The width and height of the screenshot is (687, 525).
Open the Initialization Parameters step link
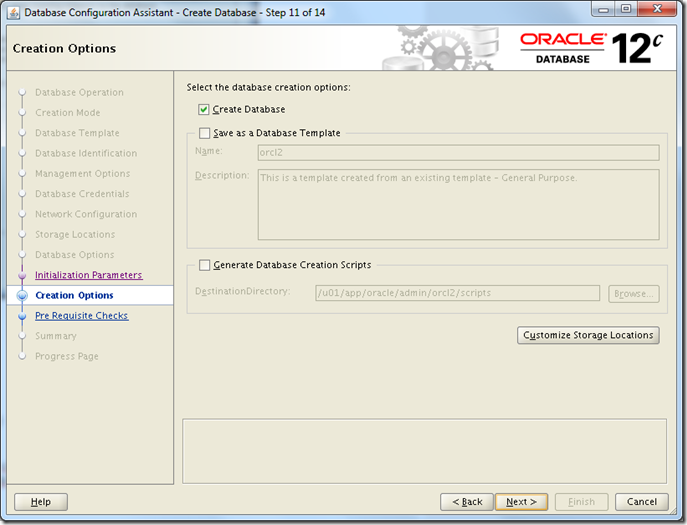(x=89, y=275)
